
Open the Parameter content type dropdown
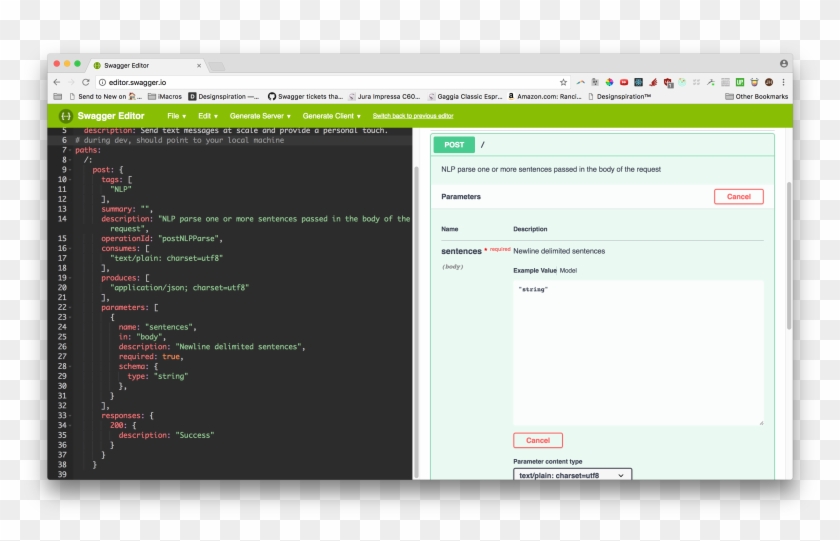pyautogui.click(x=573, y=475)
